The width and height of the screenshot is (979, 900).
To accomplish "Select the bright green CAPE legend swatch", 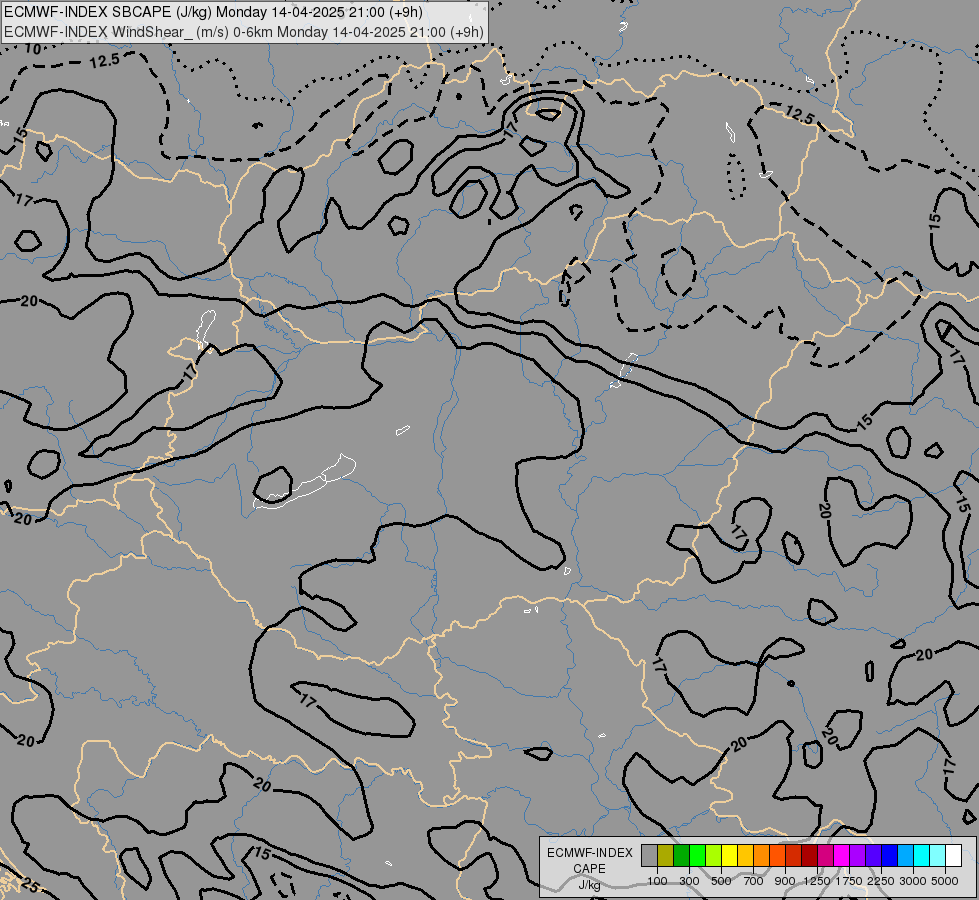I will tap(697, 856).
